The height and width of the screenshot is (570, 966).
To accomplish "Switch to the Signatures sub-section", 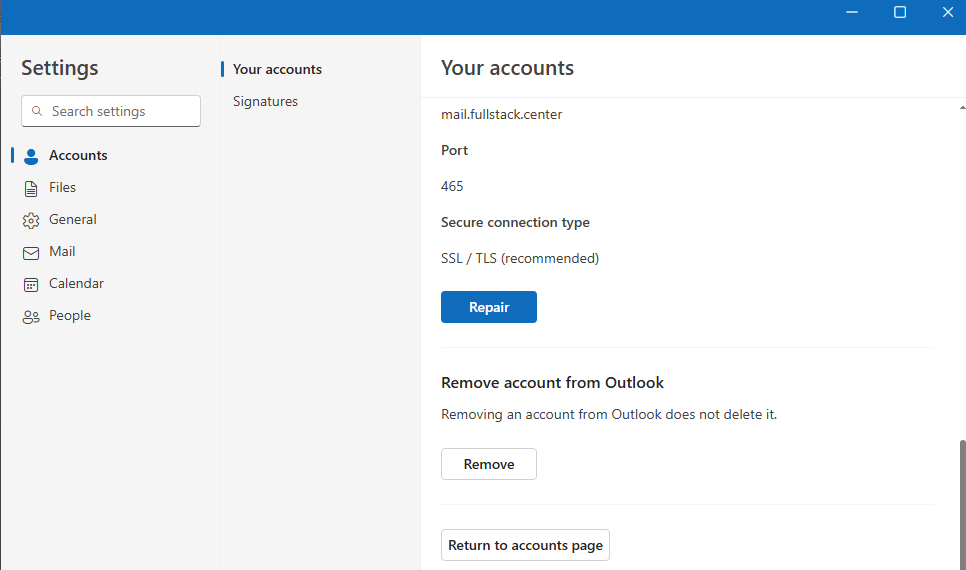I will tap(265, 101).
